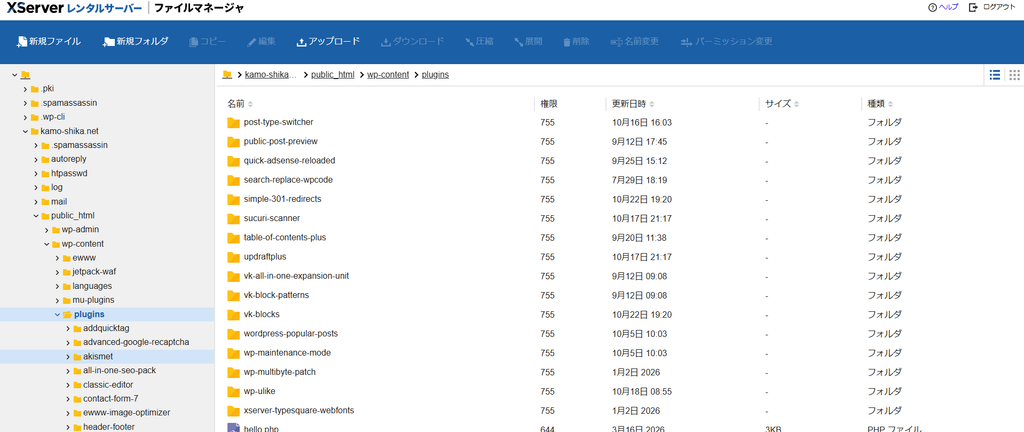
Task: Click the 展開 extract toolbar item
Action: [528, 41]
